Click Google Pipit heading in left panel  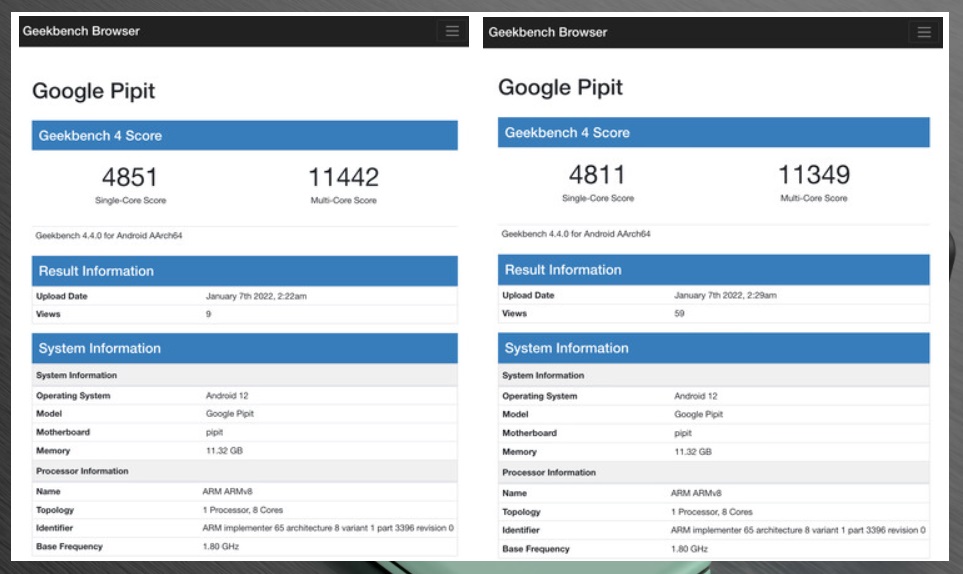[93, 91]
